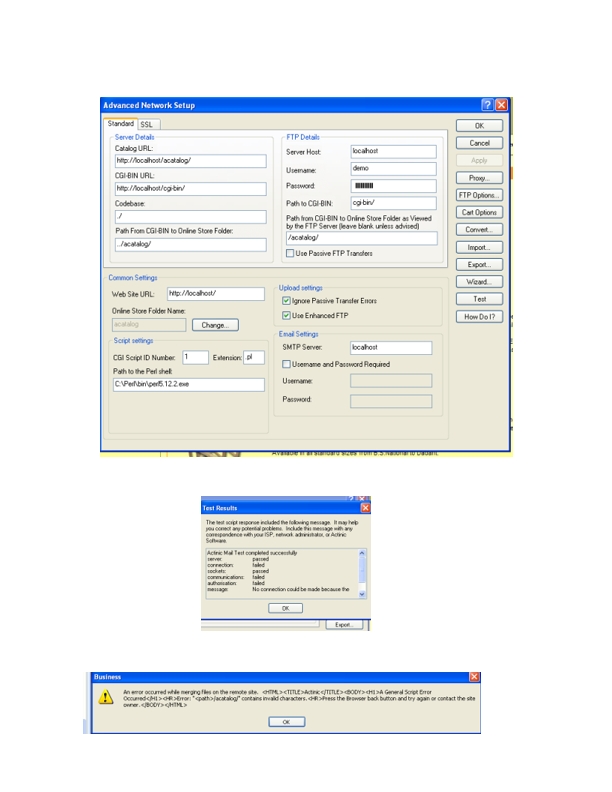Switch to the SSL tab
This screenshot has height=792, width=612.
point(146,125)
